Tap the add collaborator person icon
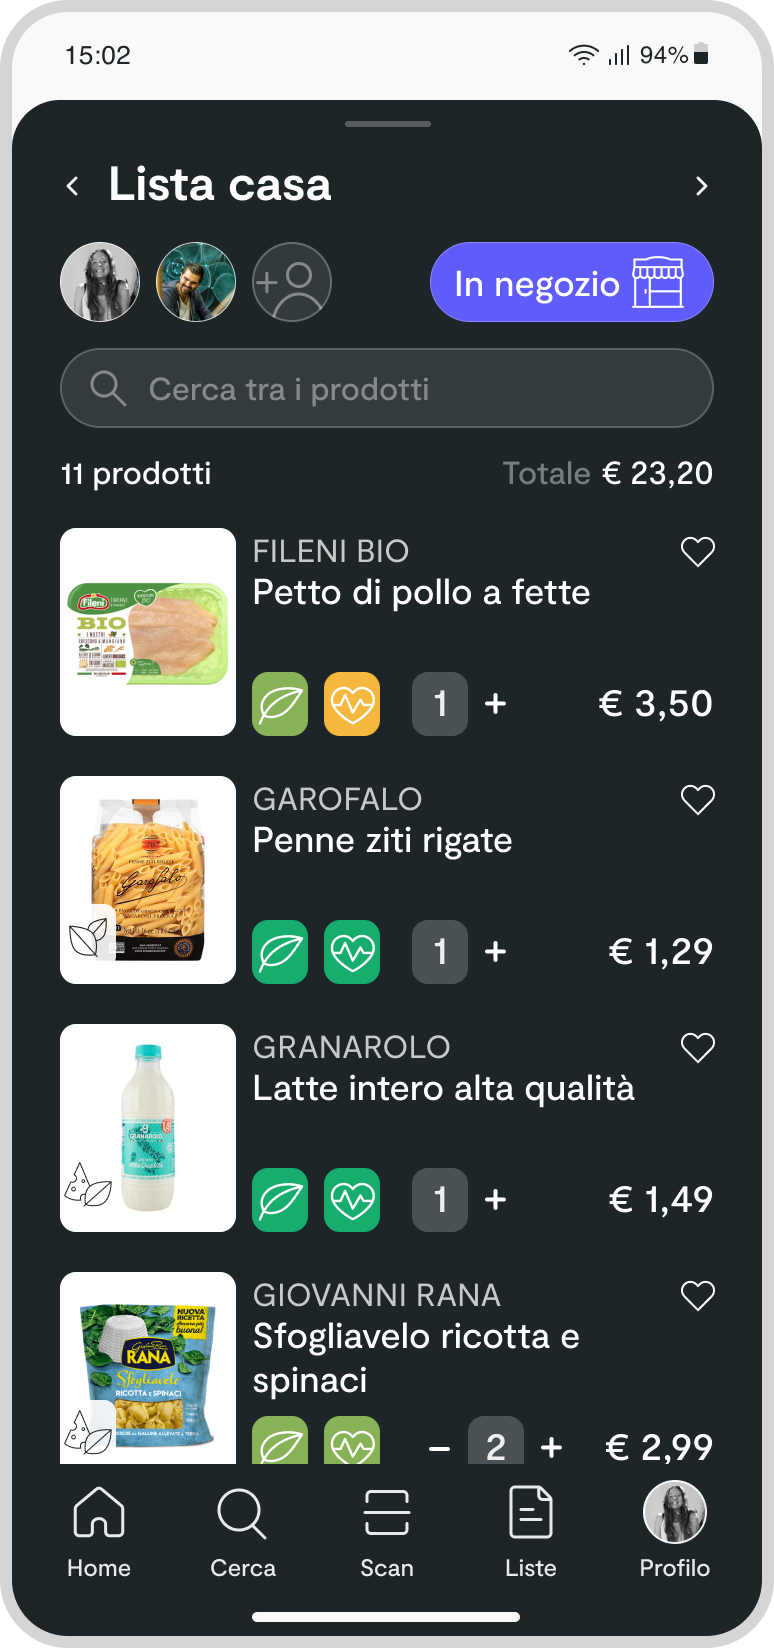This screenshot has width=774, height=1648. (x=292, y=282)
